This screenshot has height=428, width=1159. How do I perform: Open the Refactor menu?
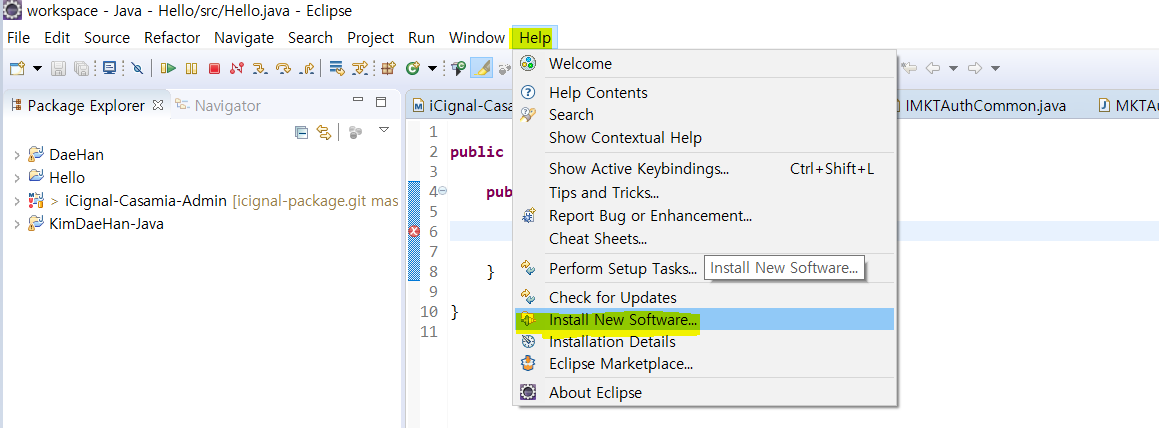point(172,38)
